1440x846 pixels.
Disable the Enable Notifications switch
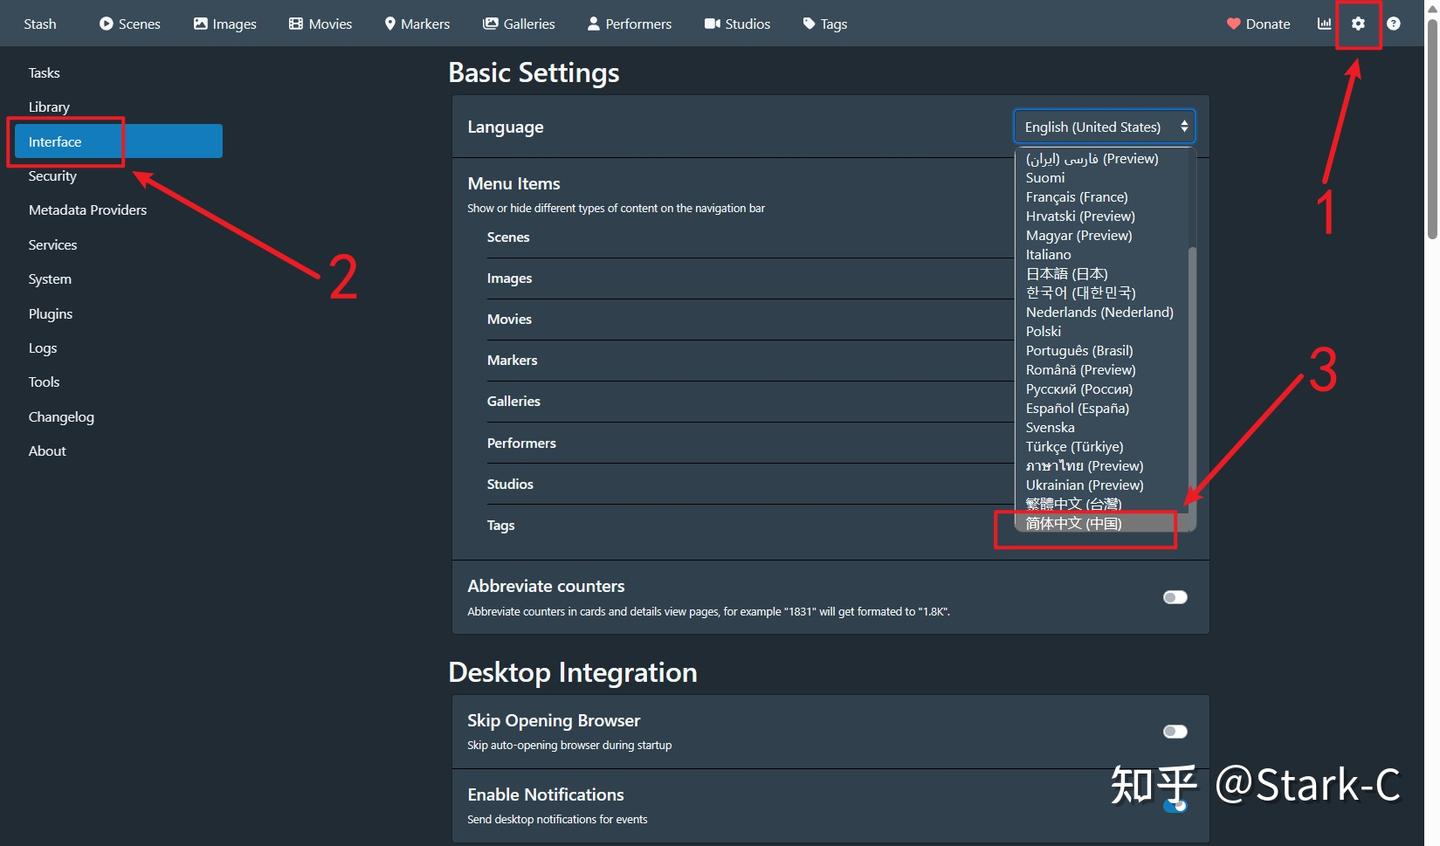point(1175,805)
